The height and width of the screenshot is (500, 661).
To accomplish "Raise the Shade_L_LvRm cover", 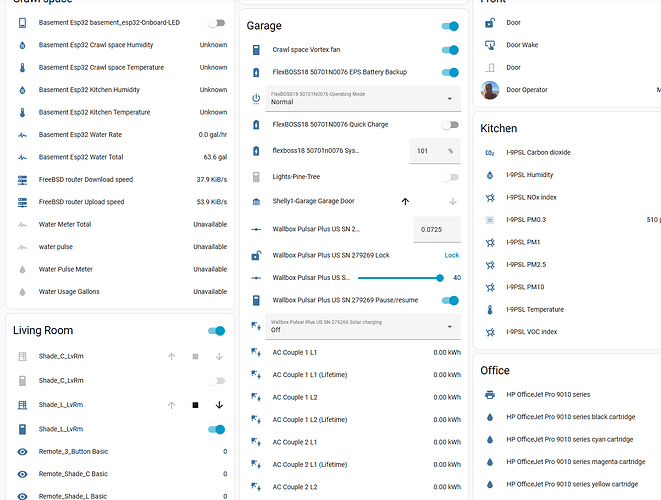I will pyautogui.click(x=172, y=405).
